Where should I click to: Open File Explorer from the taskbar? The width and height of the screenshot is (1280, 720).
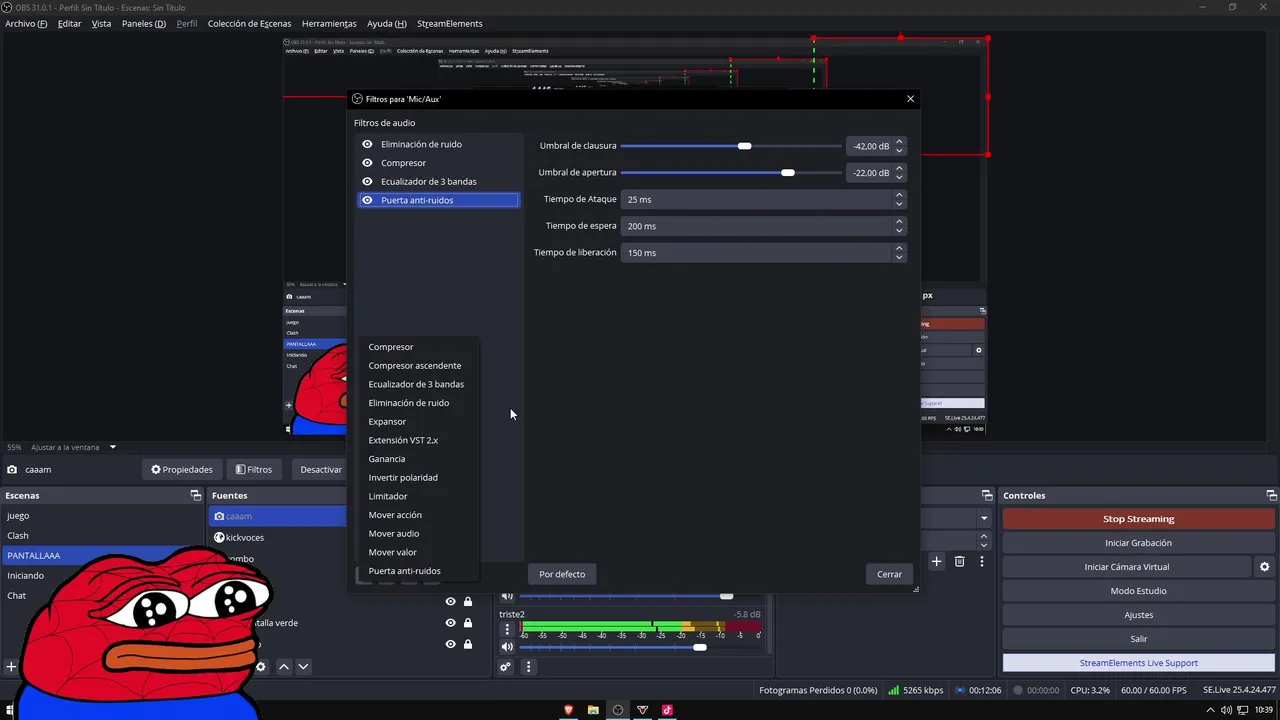point(593,710)
